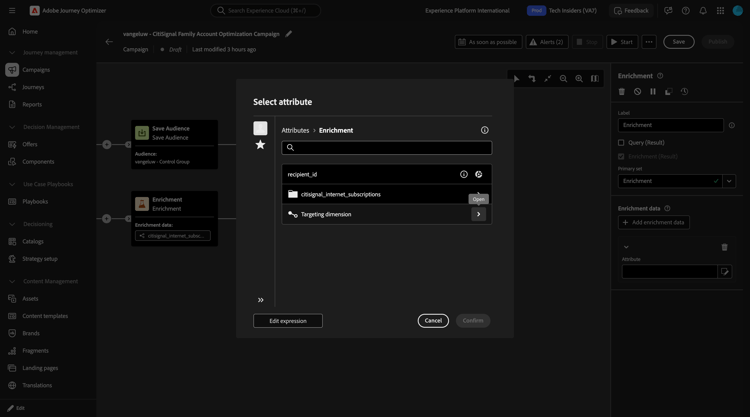Screen dimensions: 750x417
Task: Show info for recipient_id
Action: coord(463,174)
